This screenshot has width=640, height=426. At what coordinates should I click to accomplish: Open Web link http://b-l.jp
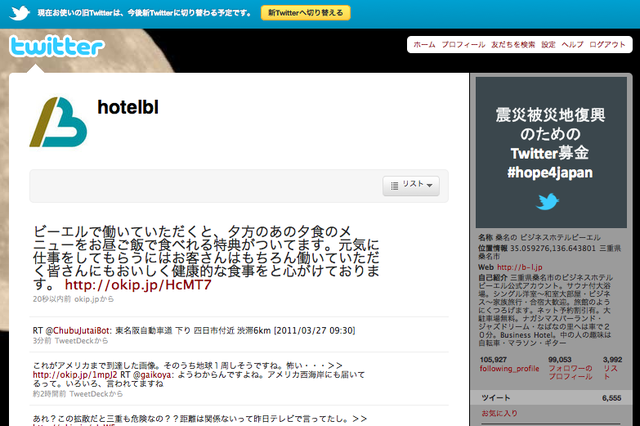tap(520, 267)
